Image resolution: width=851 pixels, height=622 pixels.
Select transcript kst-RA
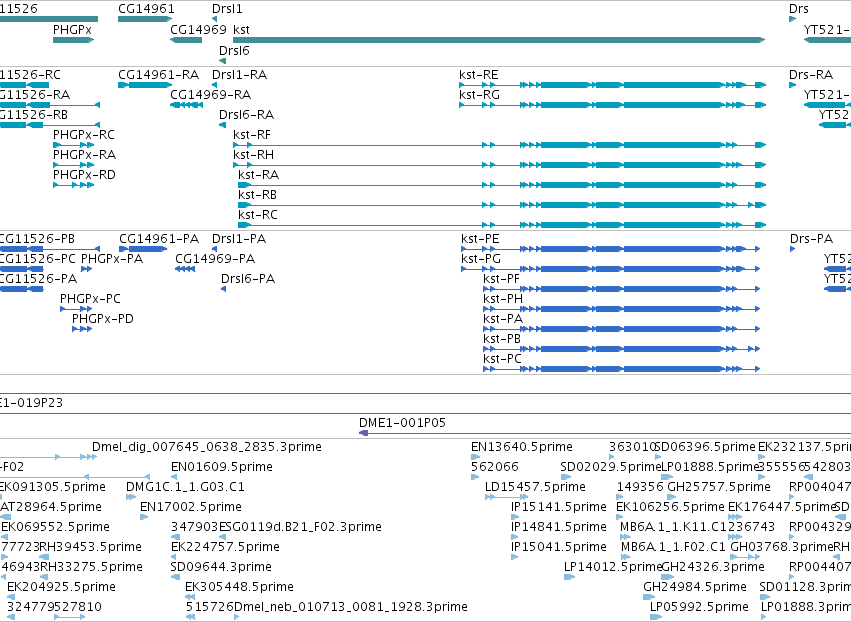pyautogui.click(x=502, y=185)
